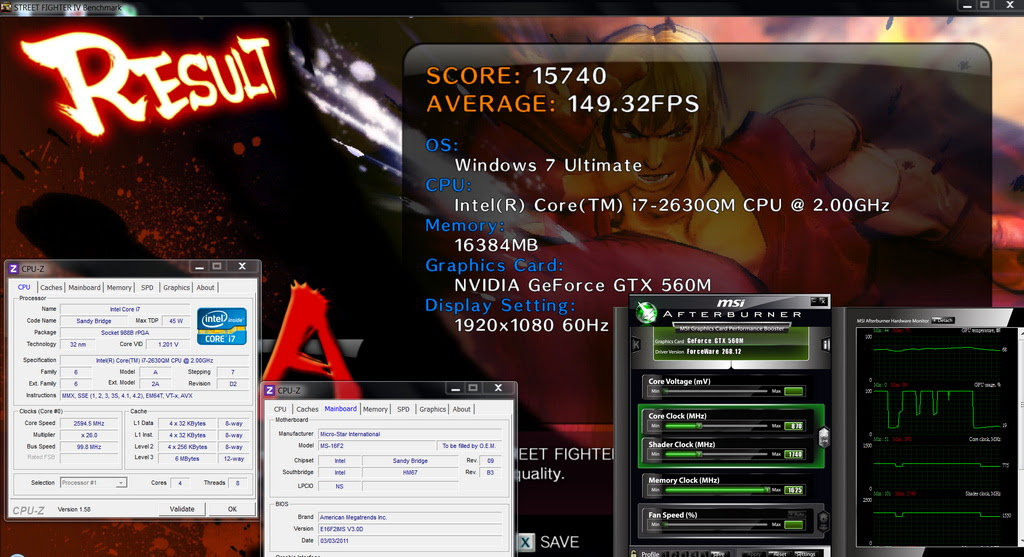Viewport: 1024px width, 557px height.
Task: Open the Processor #1 selection dropdown
Action: 93,483
